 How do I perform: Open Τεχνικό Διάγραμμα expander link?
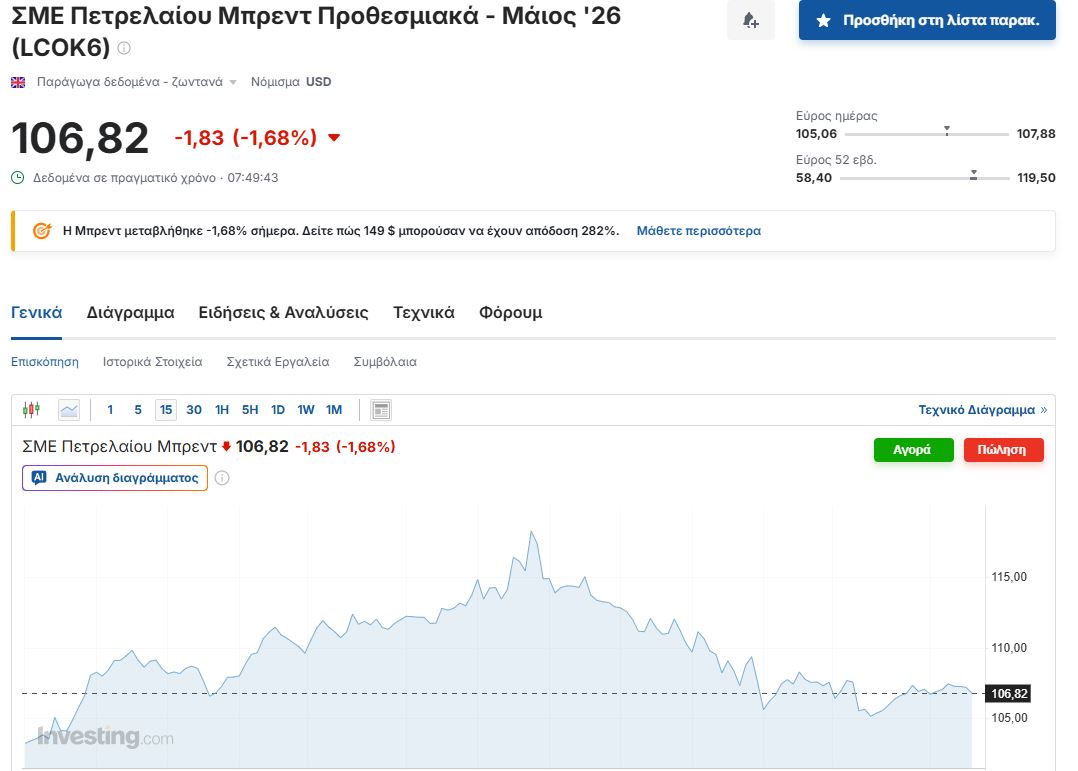(x=982, y=409)
